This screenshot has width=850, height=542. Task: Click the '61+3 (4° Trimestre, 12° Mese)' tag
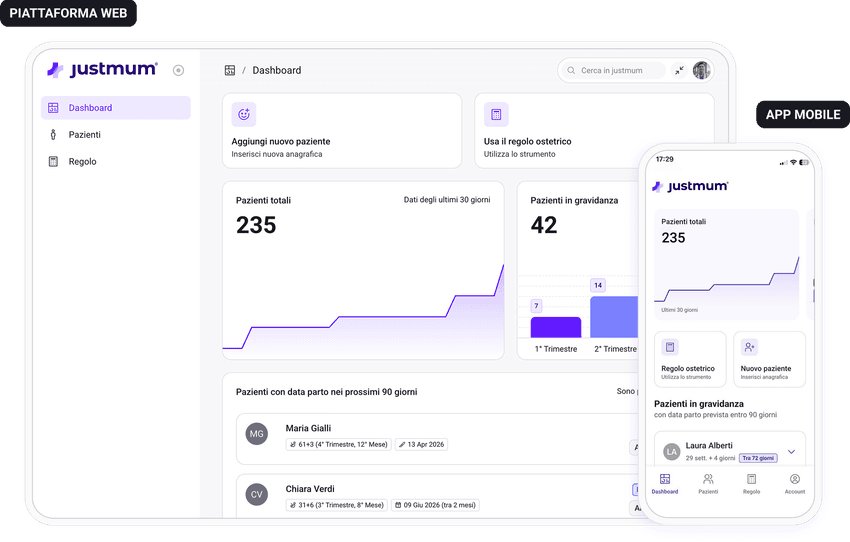tap(339, 444)
